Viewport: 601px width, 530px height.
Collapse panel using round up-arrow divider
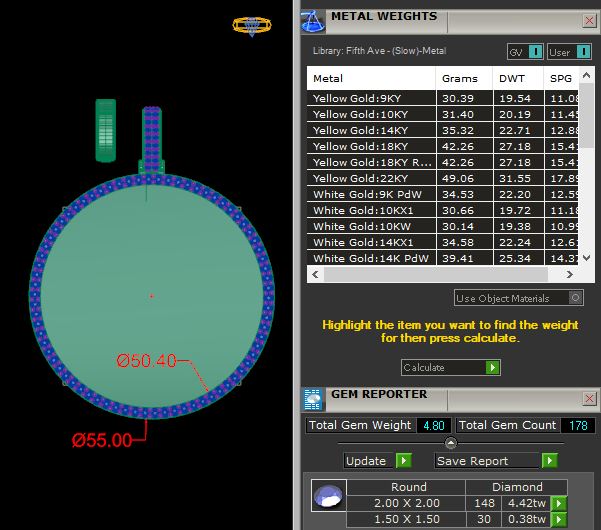[450, 443]
